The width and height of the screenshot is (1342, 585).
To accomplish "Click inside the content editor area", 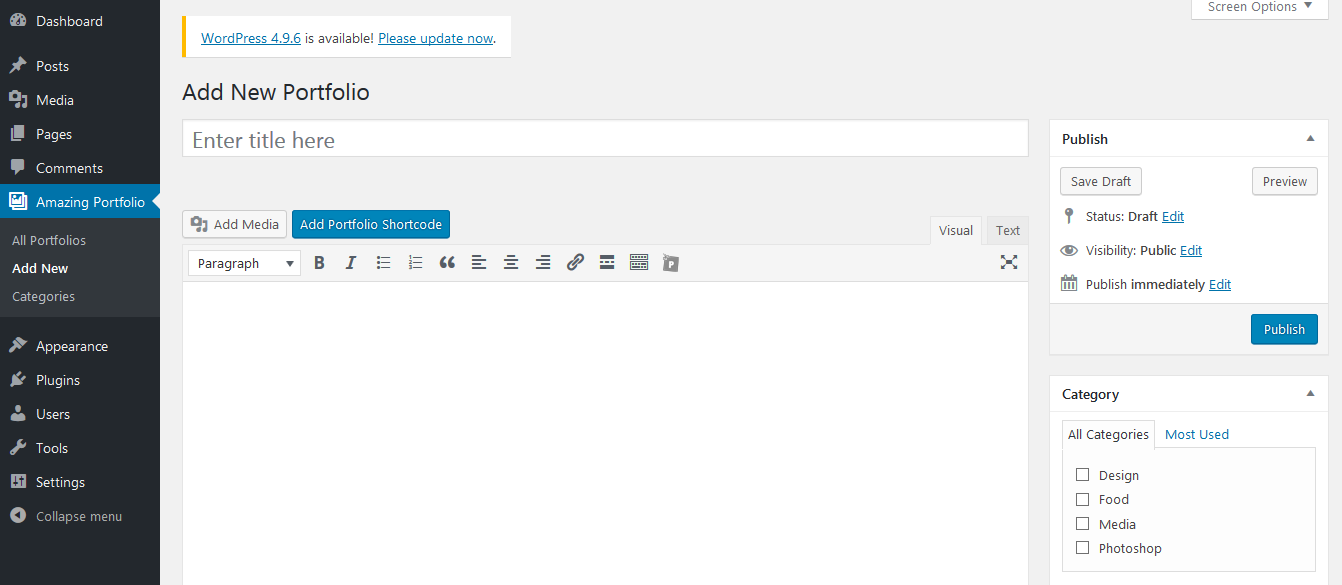I will pyautogui.click(x=605, y=433).
